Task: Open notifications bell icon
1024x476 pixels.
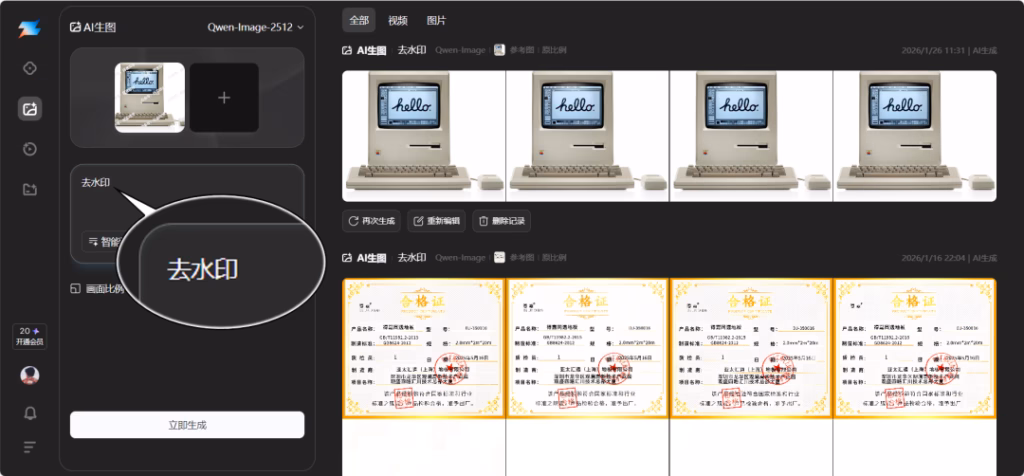Action: tap(30, 412)
